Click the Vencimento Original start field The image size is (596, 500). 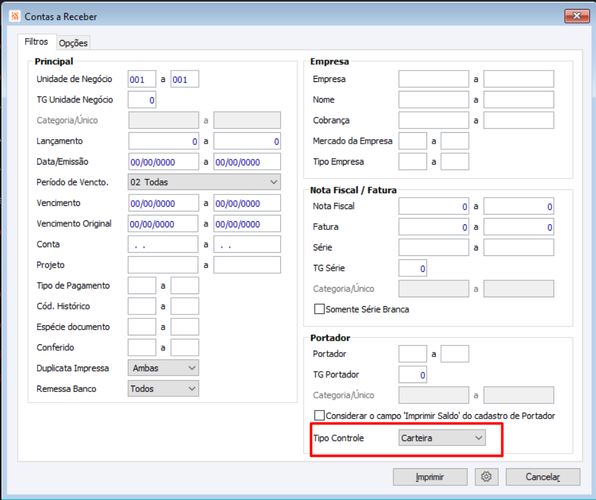tap(163, 224)
